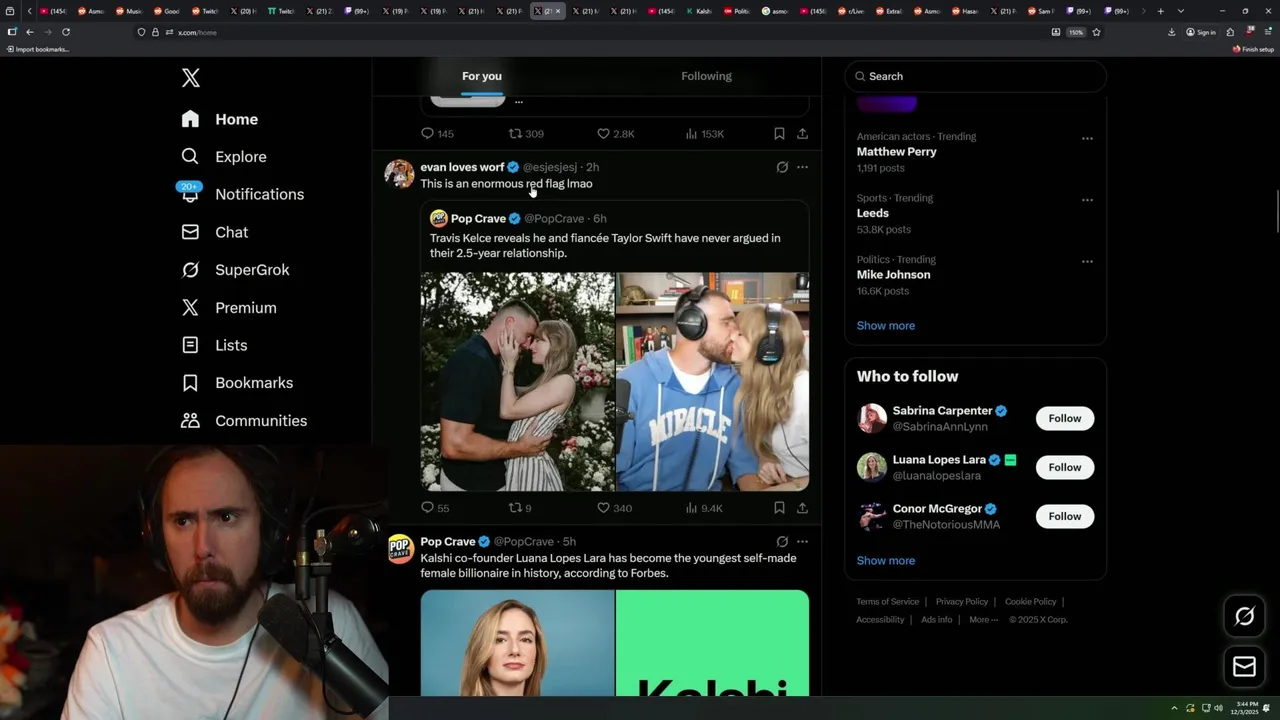
Task: Open Grok actions on Pop Crave Kalshi post
Action: click(x=782, y=541)
